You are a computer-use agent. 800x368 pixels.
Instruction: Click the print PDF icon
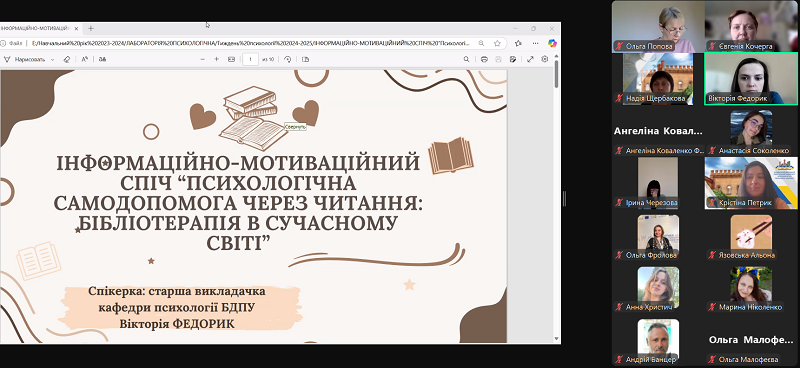pyautogui.click(x=484, y=59)
